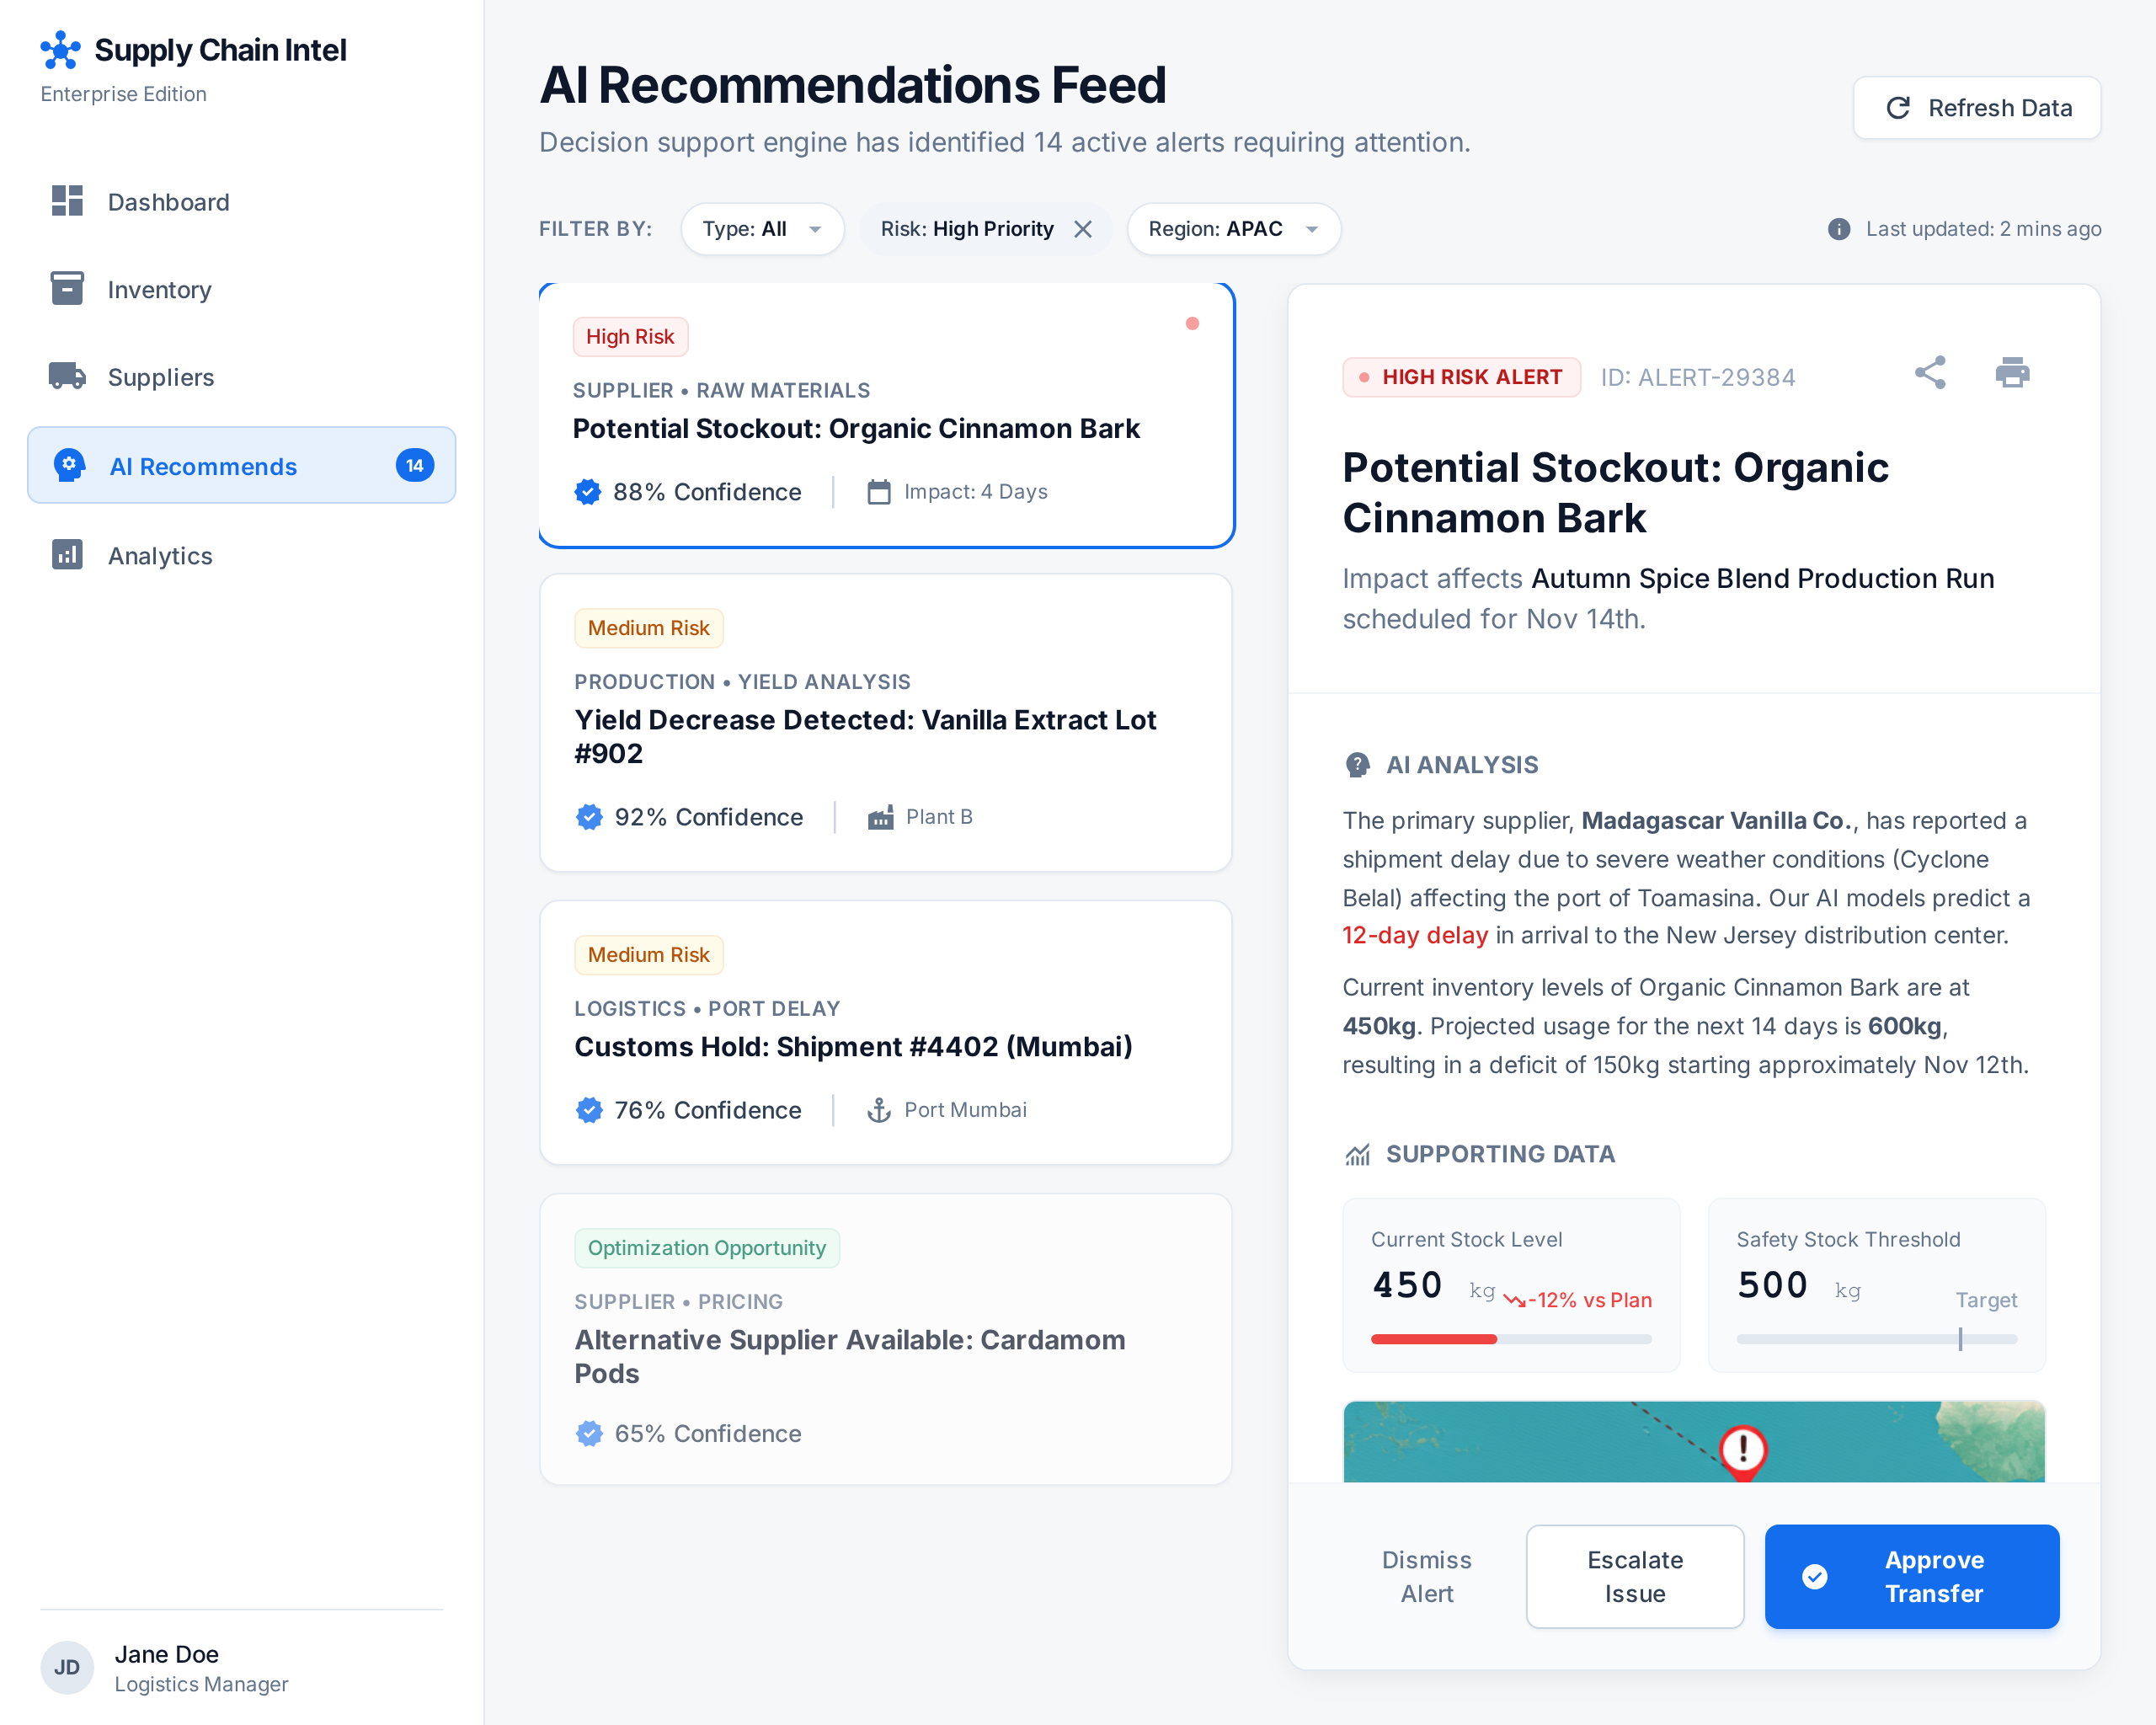Click the info icon beside Last updated

1839,229
